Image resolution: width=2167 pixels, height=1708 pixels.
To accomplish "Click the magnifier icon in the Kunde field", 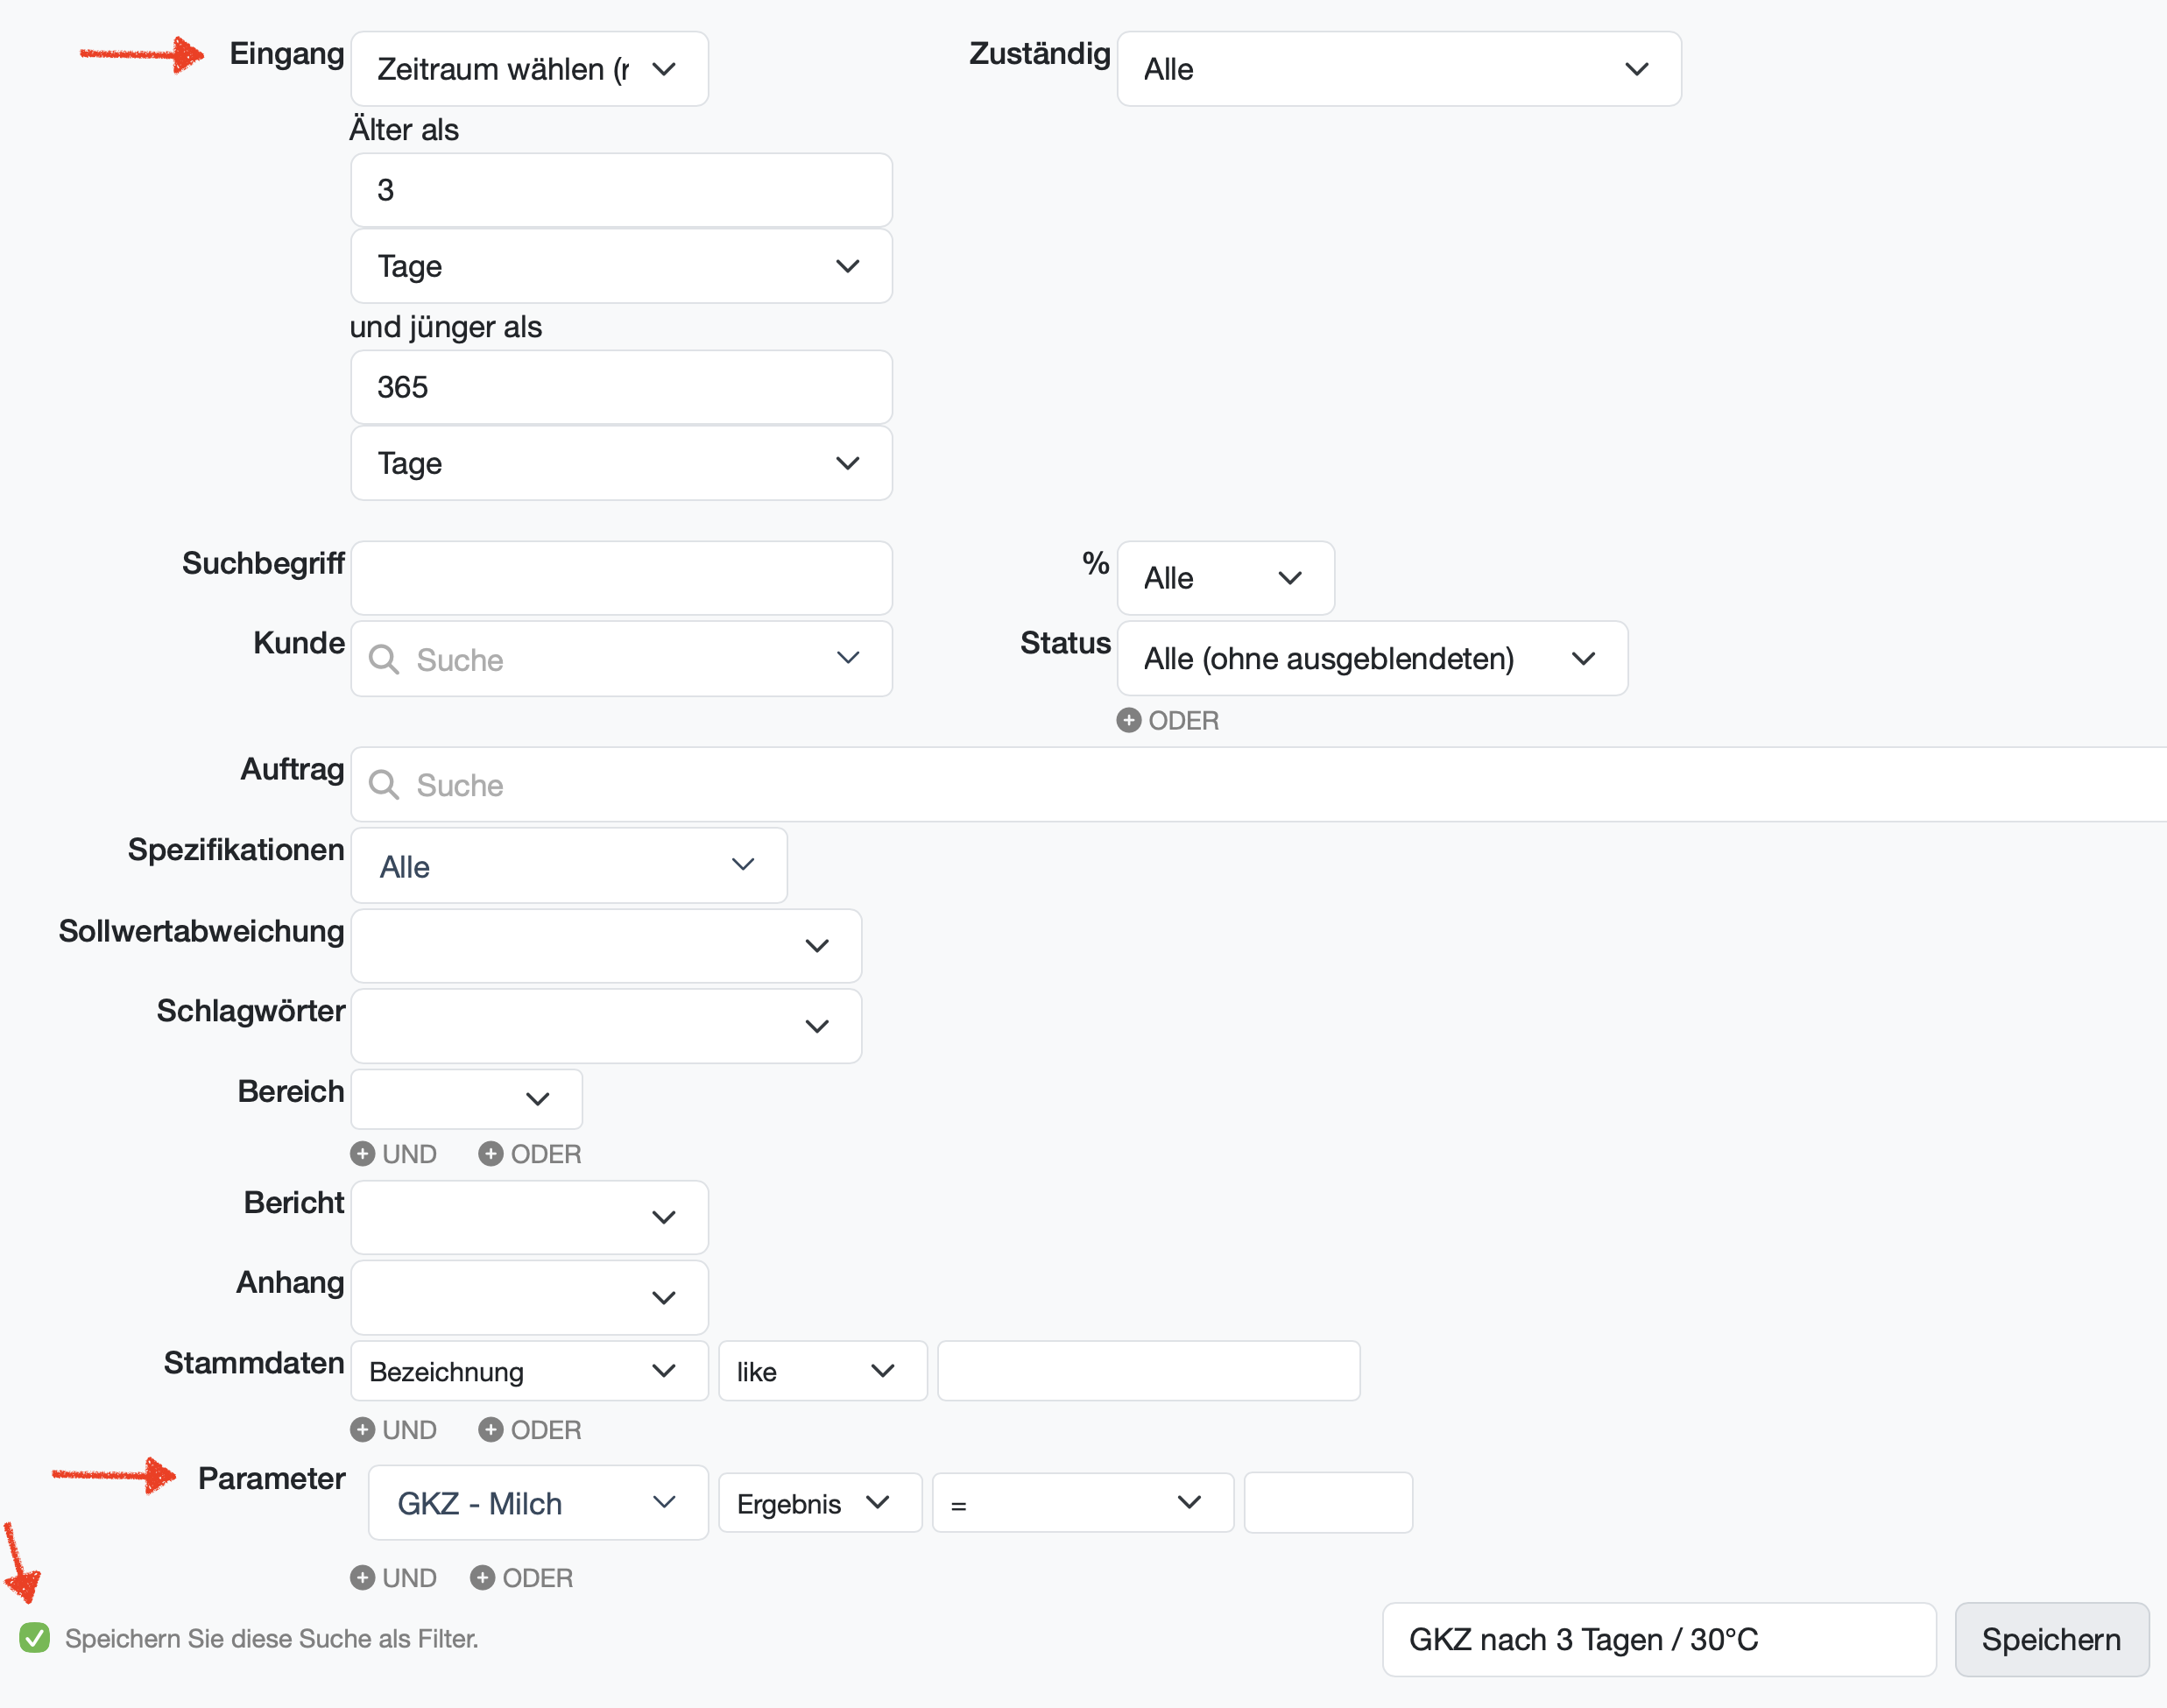I will click(383, 659).
